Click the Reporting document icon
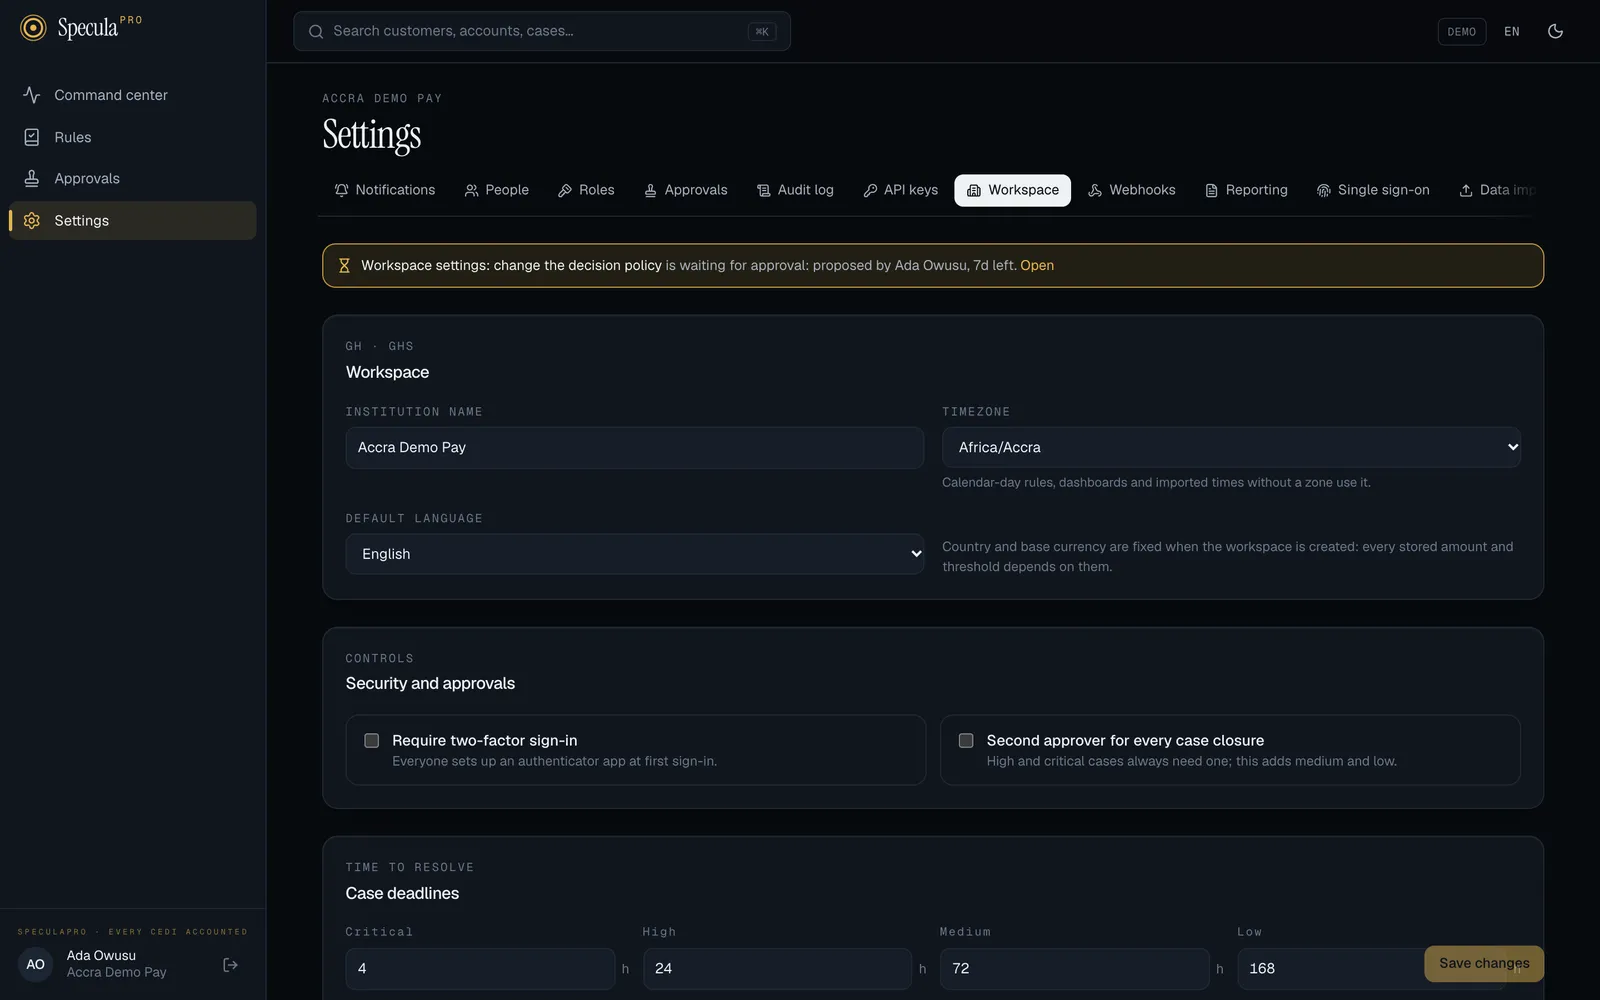1600x1000 pixels. [1211, 190]
